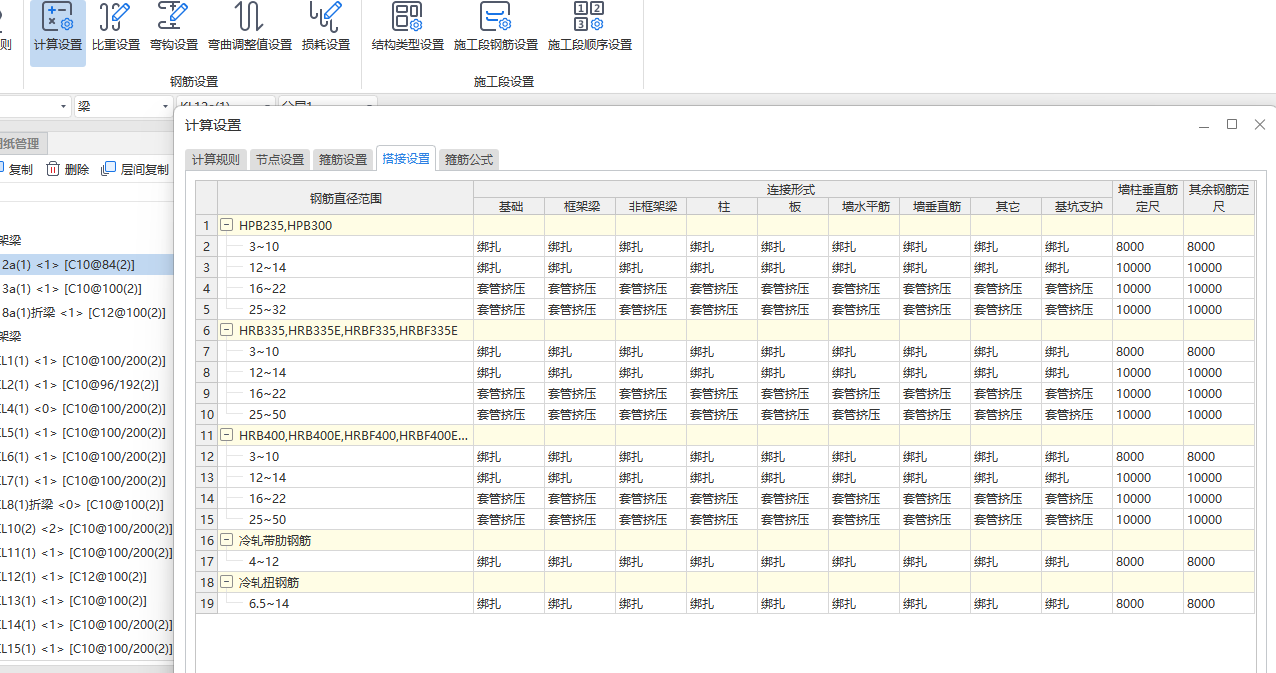Click the 层间复制 button
The image size is (1276, 673).
coord(135,170)
